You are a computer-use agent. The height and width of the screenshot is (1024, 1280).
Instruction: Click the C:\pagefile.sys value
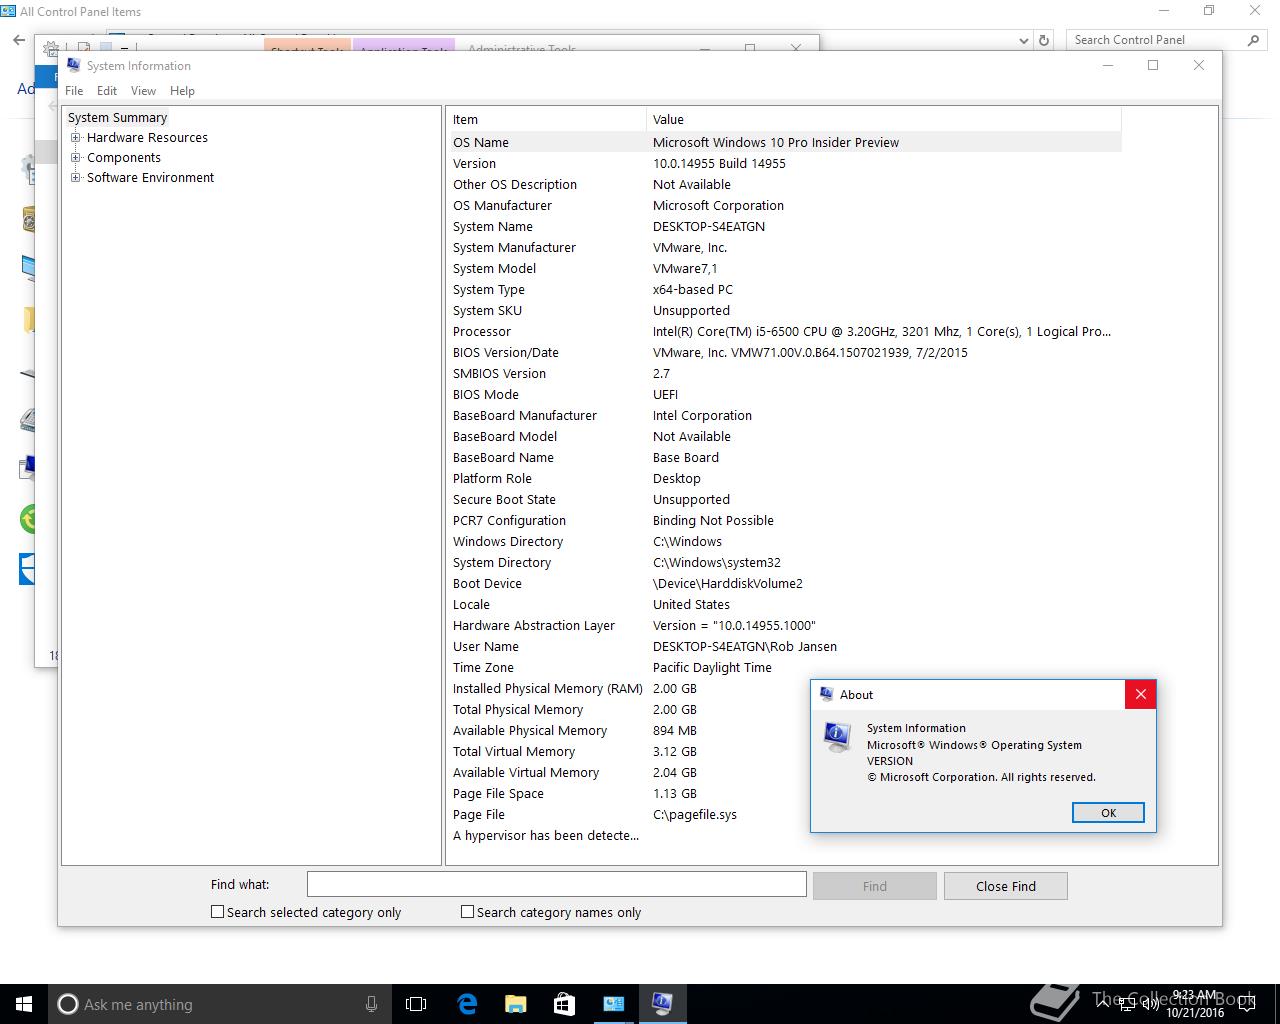click(x=695, y=815)
